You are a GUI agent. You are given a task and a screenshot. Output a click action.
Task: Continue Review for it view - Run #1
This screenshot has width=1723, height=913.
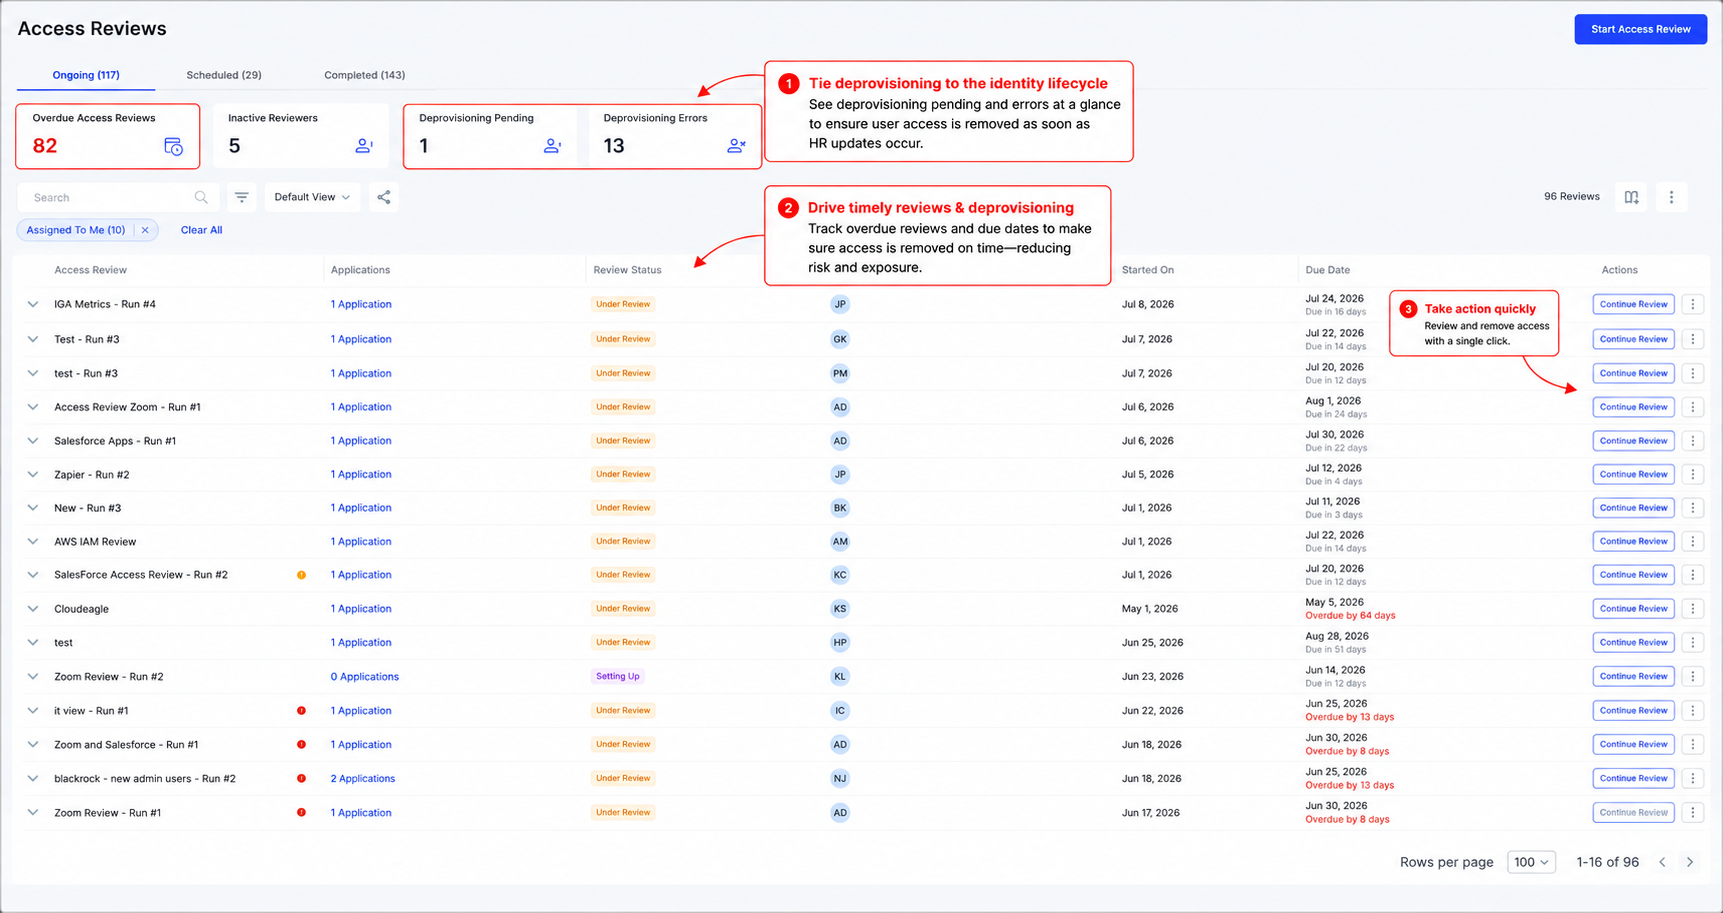point(1633,711)
